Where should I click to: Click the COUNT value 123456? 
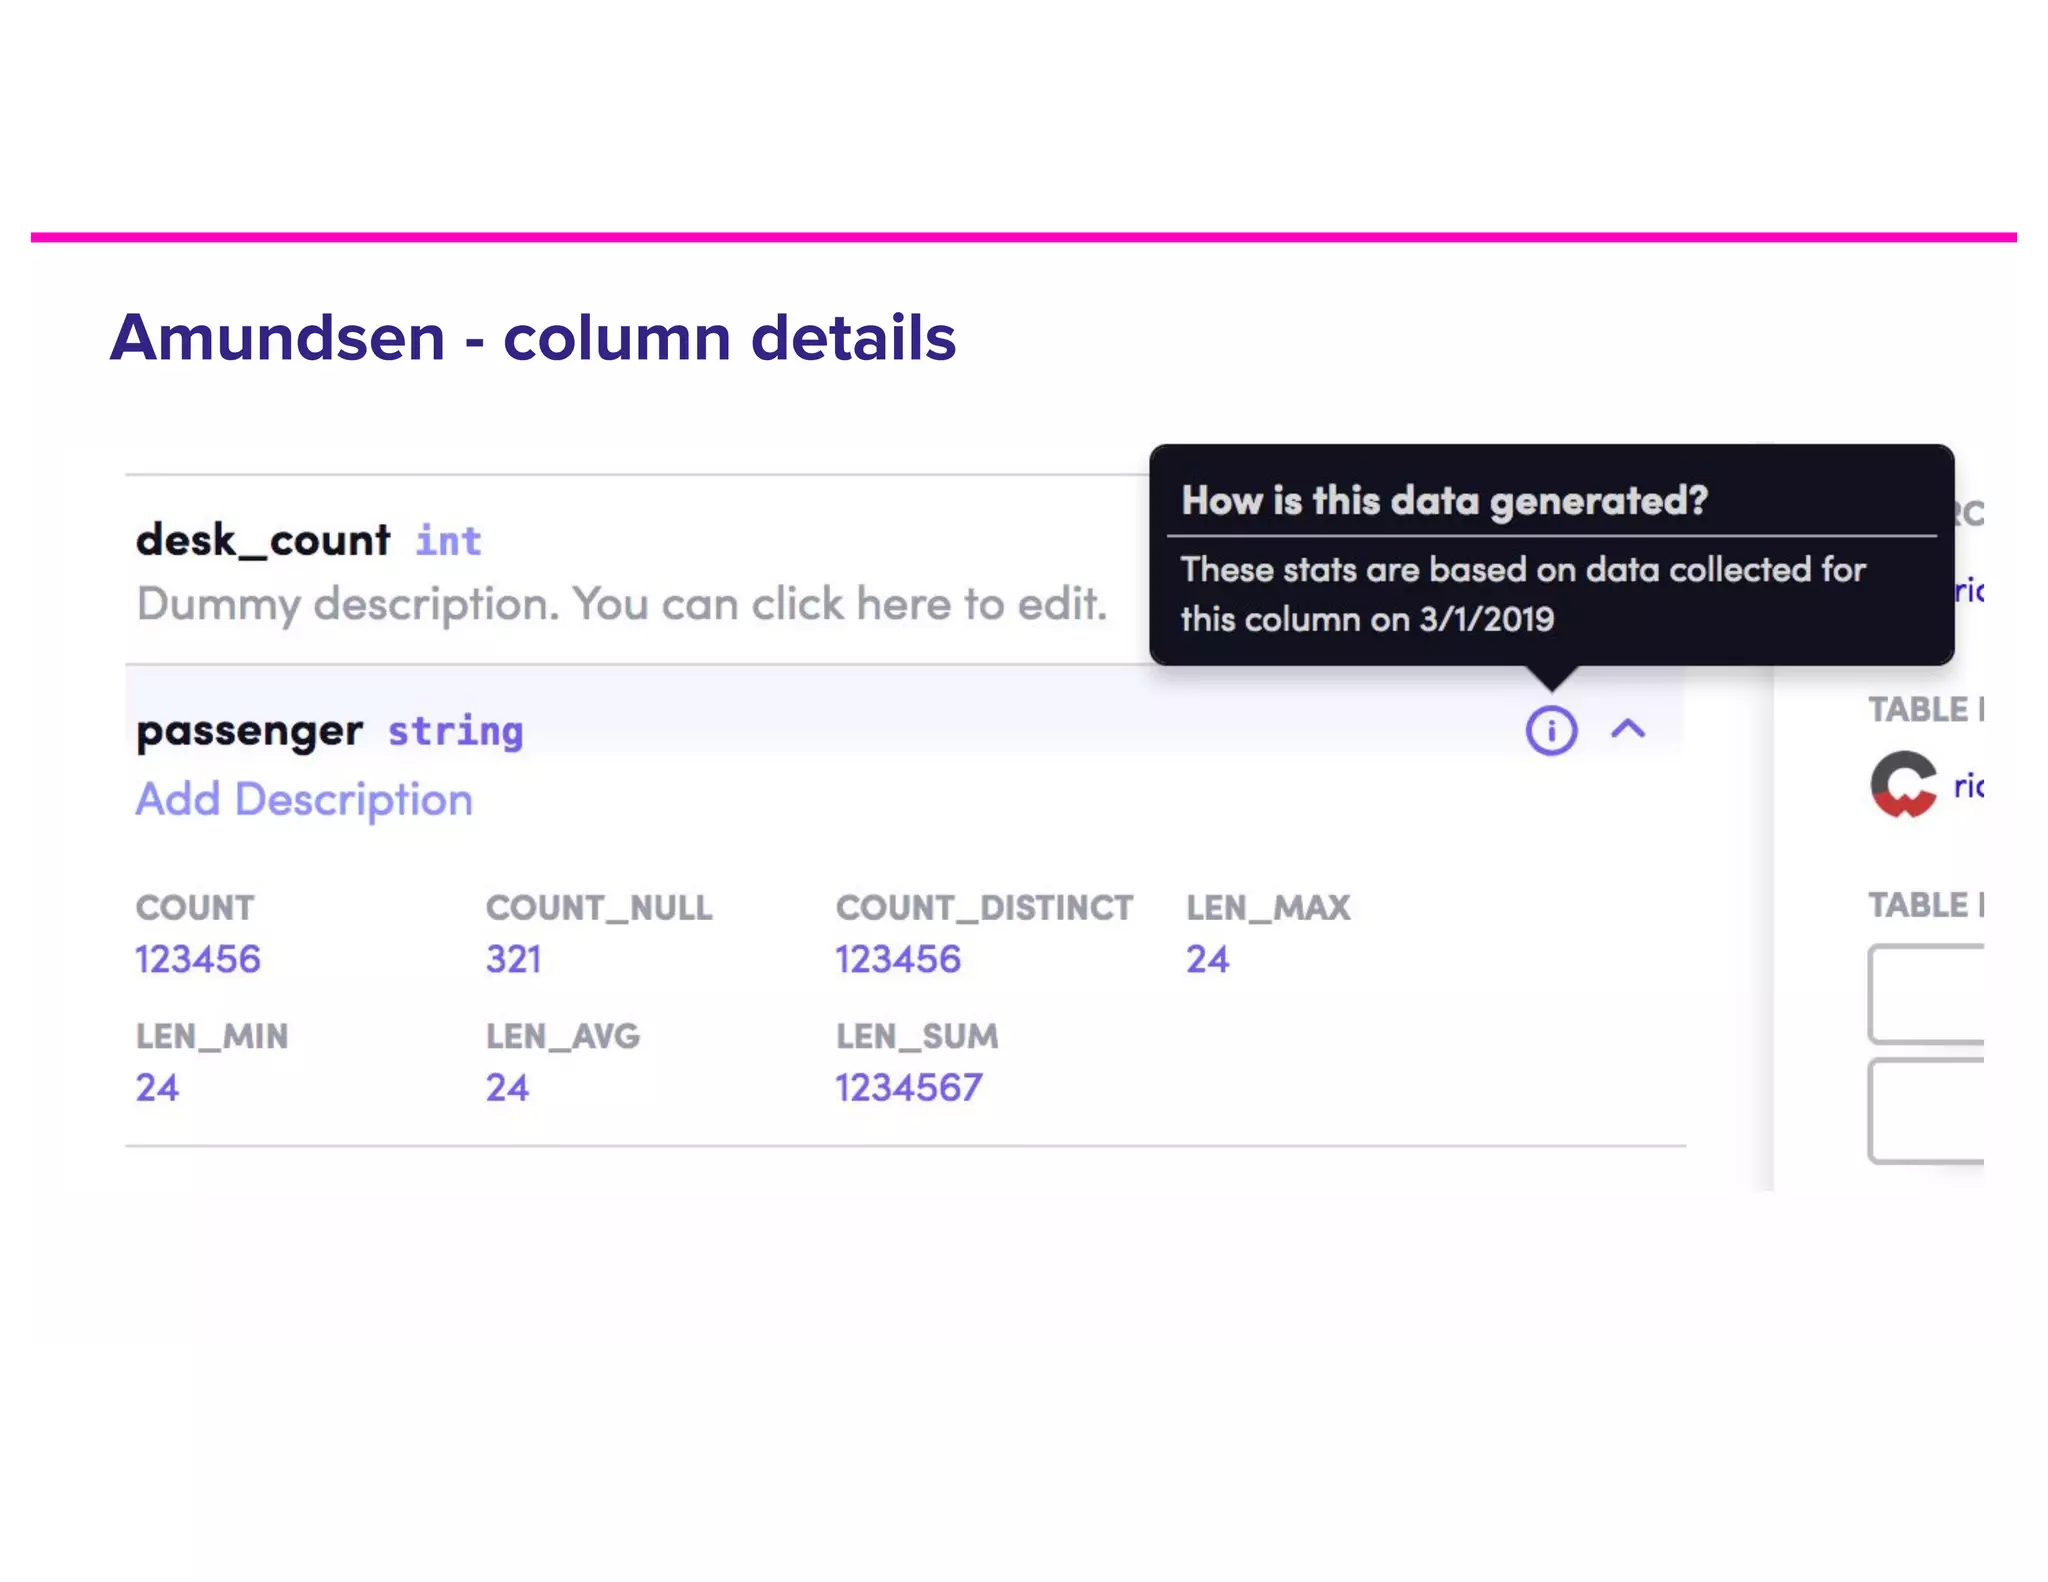(198, 959)
